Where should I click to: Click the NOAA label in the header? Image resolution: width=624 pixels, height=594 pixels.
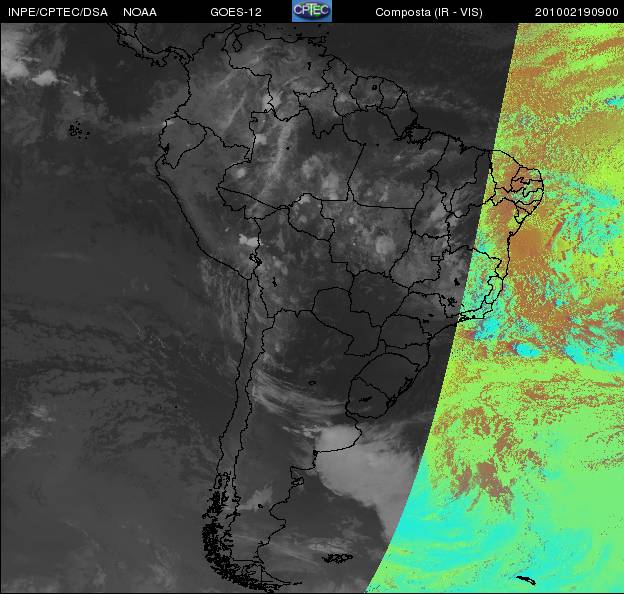[140, 12]
